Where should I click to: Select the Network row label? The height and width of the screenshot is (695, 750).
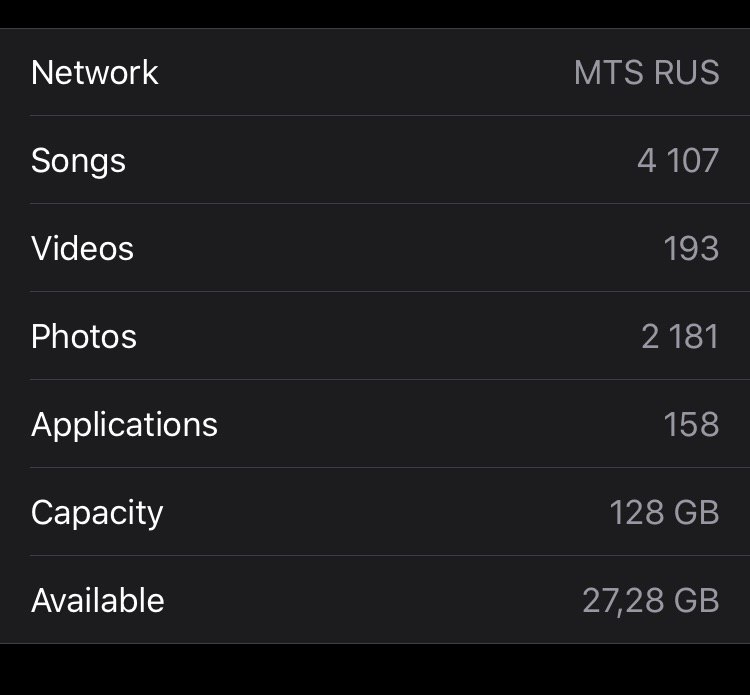click(x=94, y=73)
